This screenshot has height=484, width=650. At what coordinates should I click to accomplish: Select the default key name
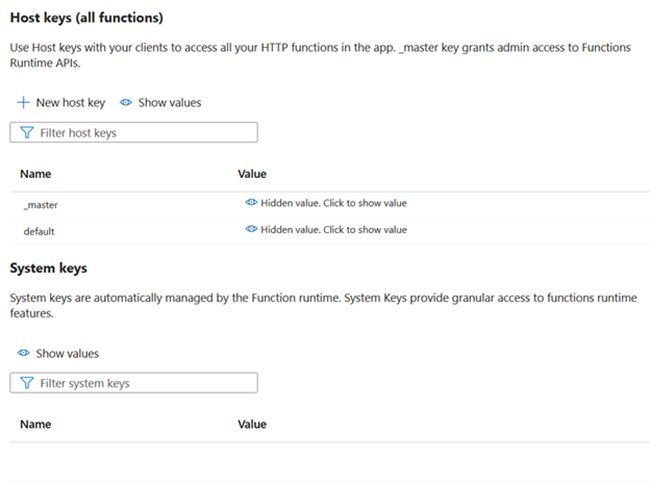39,231
